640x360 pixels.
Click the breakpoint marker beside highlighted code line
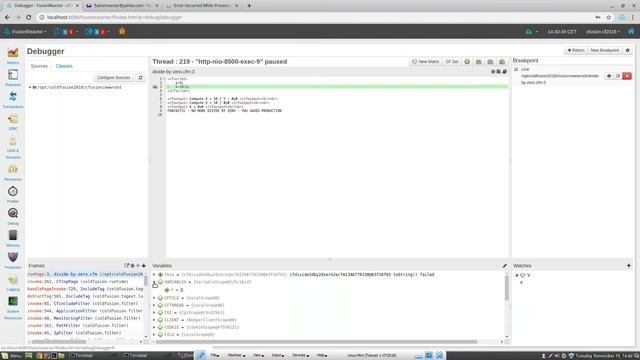[155, 87]
